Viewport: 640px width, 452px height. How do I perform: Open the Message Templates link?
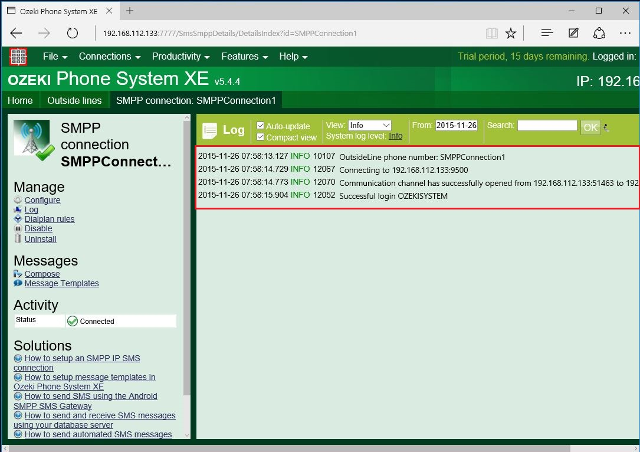62,283
